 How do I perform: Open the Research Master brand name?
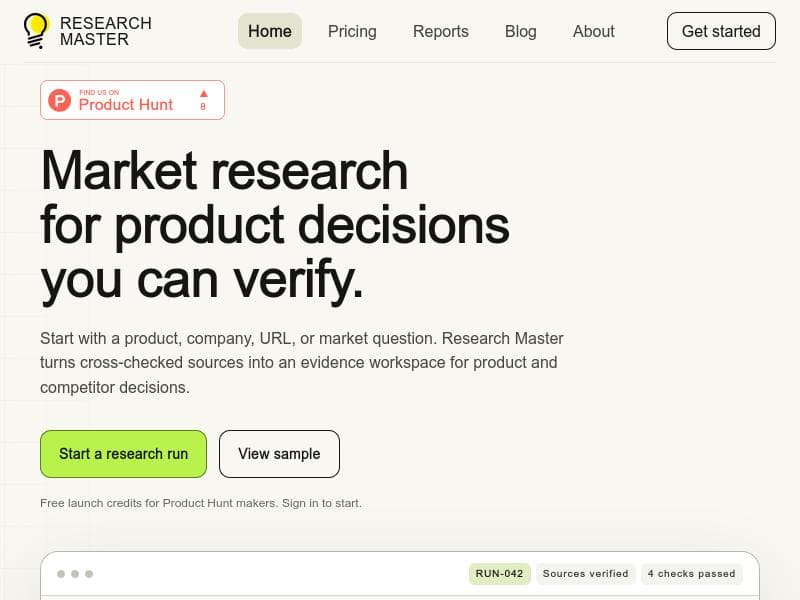106,31
